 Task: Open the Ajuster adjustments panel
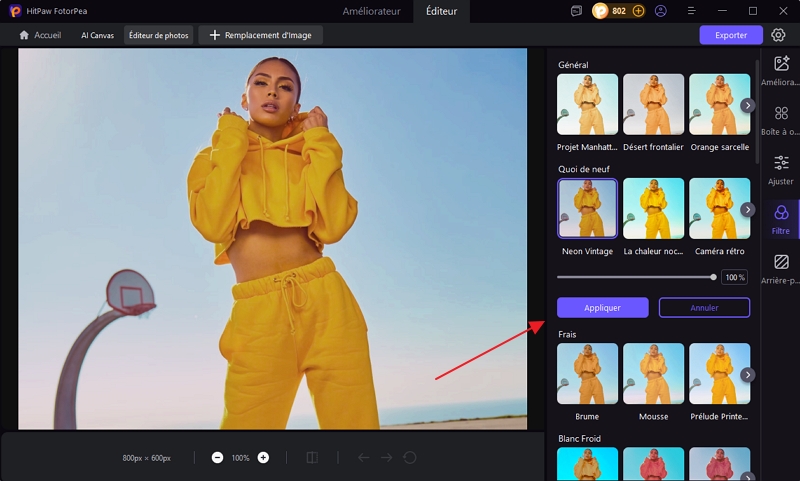(x=781, y=167)
